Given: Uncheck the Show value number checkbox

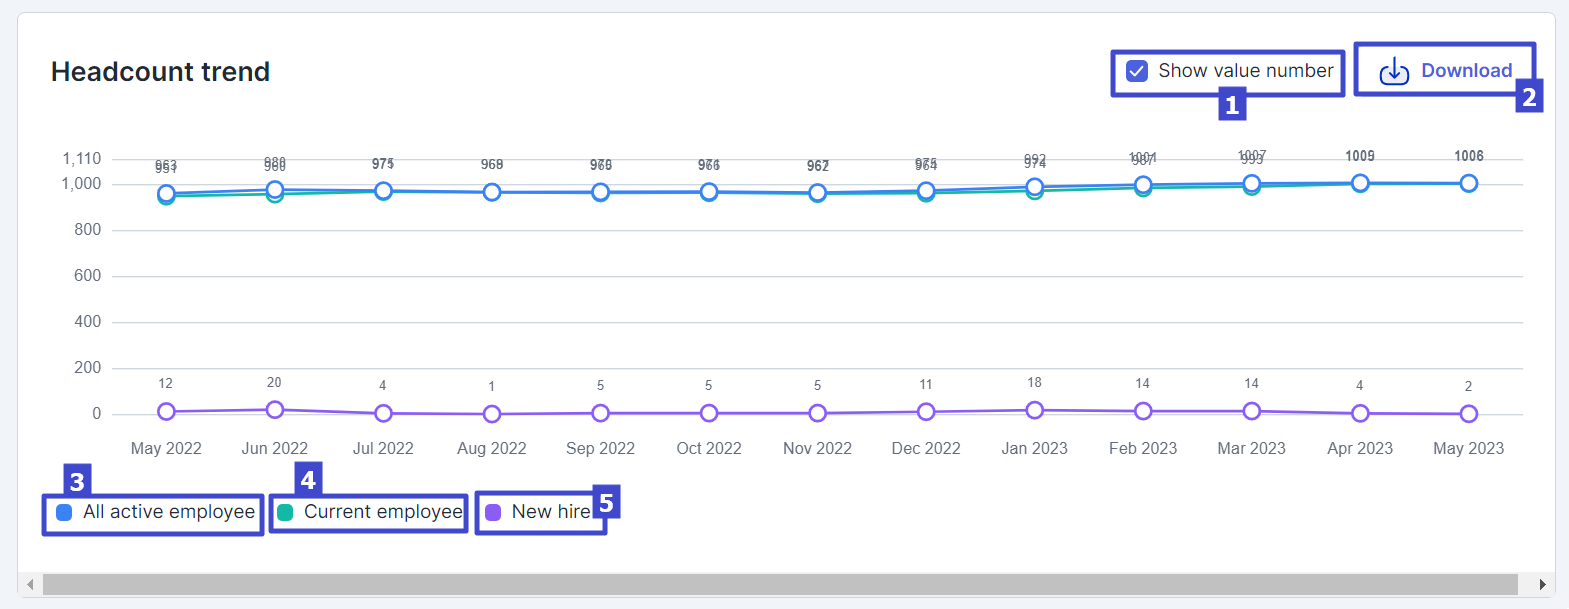Looking at the screenshot, I should (x=1137, y=71).
